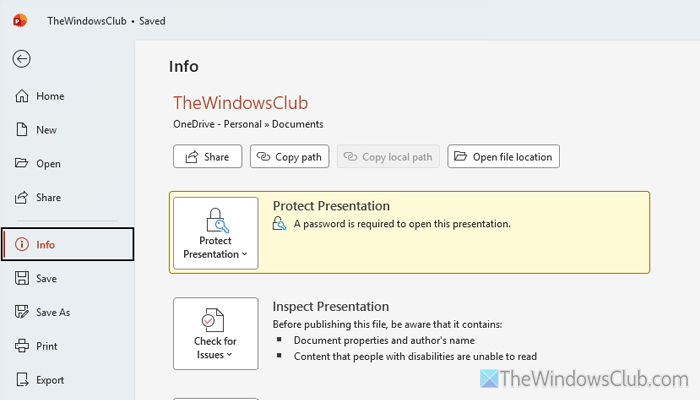Click the Print printer icon

(22, 346)
